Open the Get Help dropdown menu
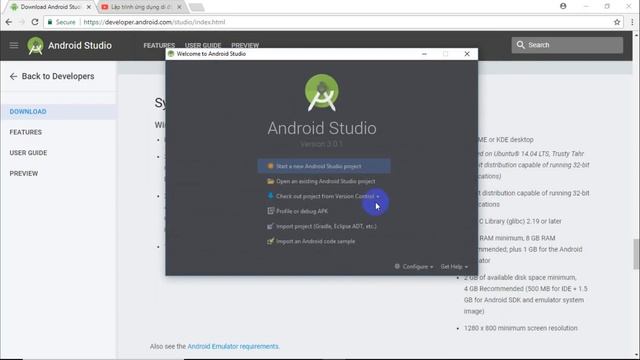 click(x=454, y=267)
